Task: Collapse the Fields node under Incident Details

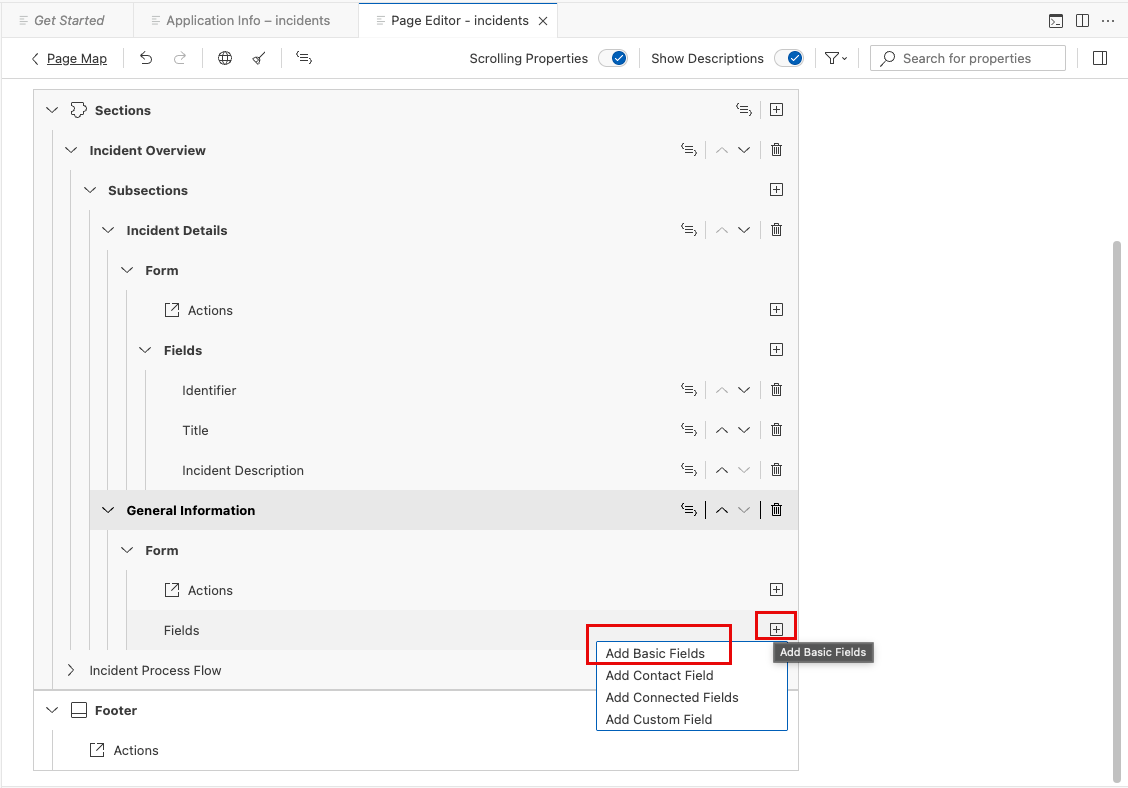Action: pyautogui.click(x=145, y=350)
